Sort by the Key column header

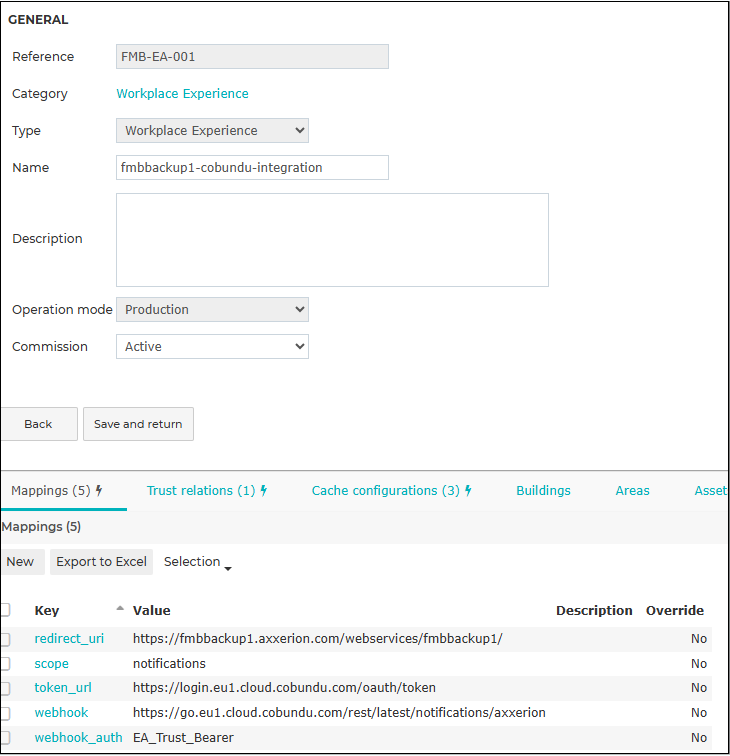point(47,610)
